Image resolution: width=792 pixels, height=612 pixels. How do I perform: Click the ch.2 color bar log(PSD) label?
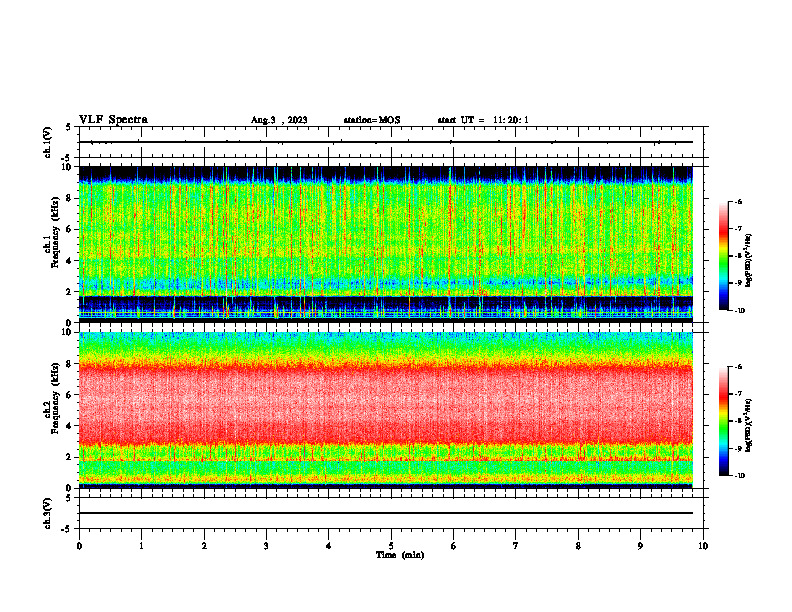[x=748, y=425]
